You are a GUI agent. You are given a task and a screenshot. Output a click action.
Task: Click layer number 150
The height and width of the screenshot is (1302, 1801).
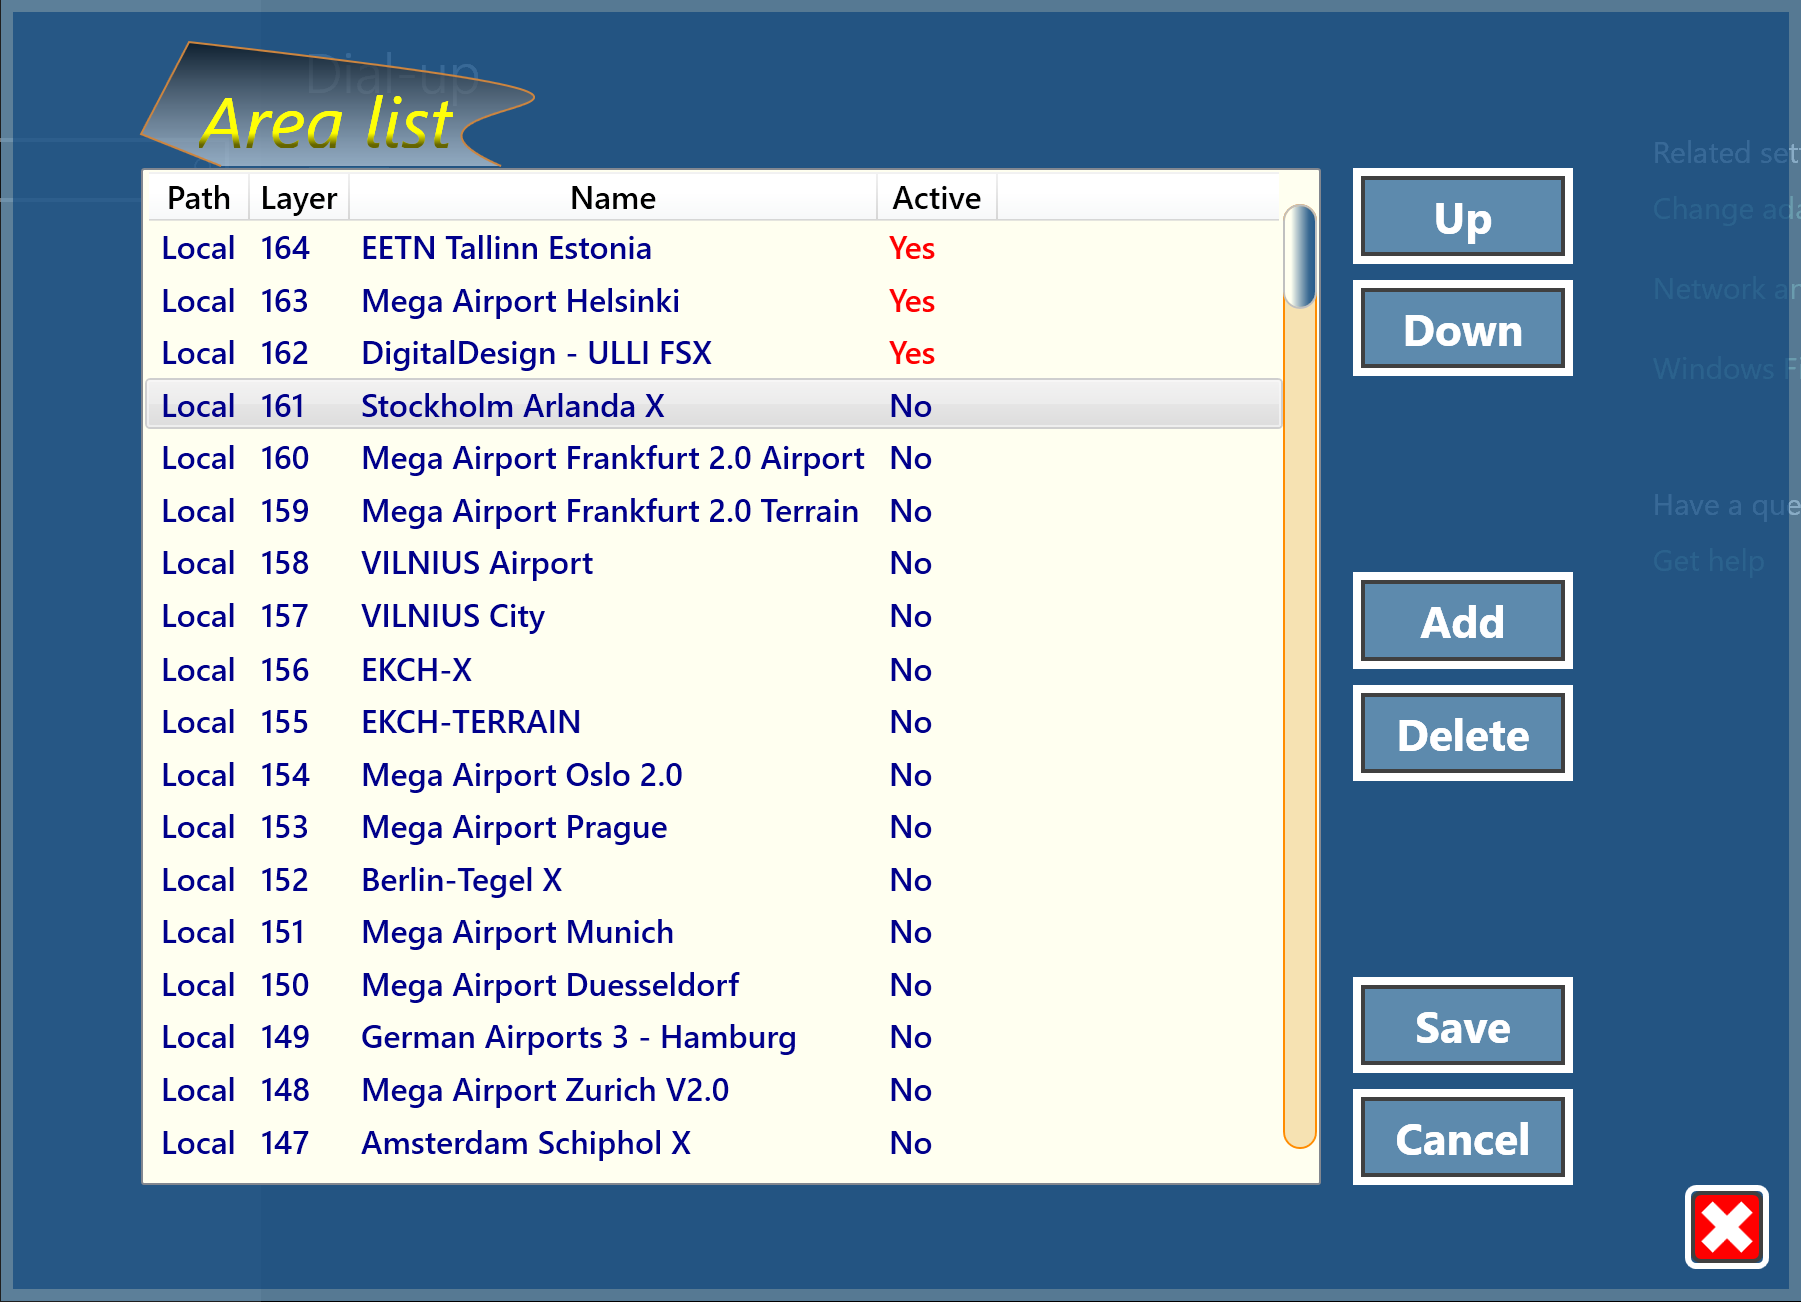coord(285,985)
